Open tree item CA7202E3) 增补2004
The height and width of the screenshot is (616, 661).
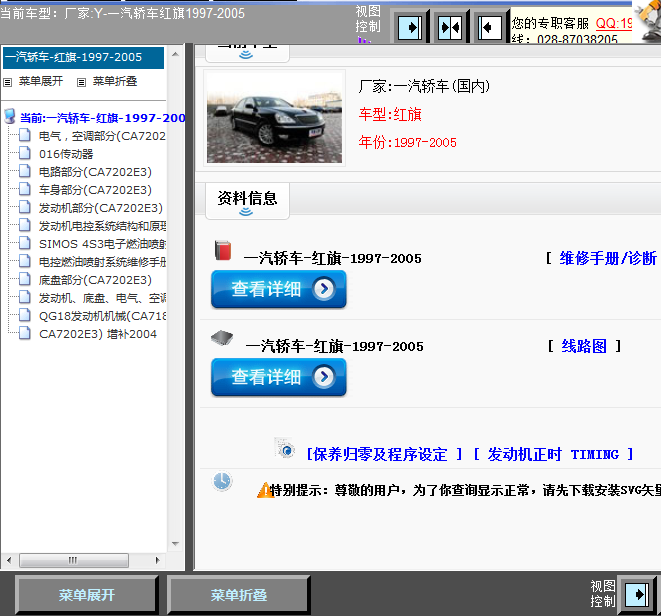pyautogui.click(x=98, y=334)
